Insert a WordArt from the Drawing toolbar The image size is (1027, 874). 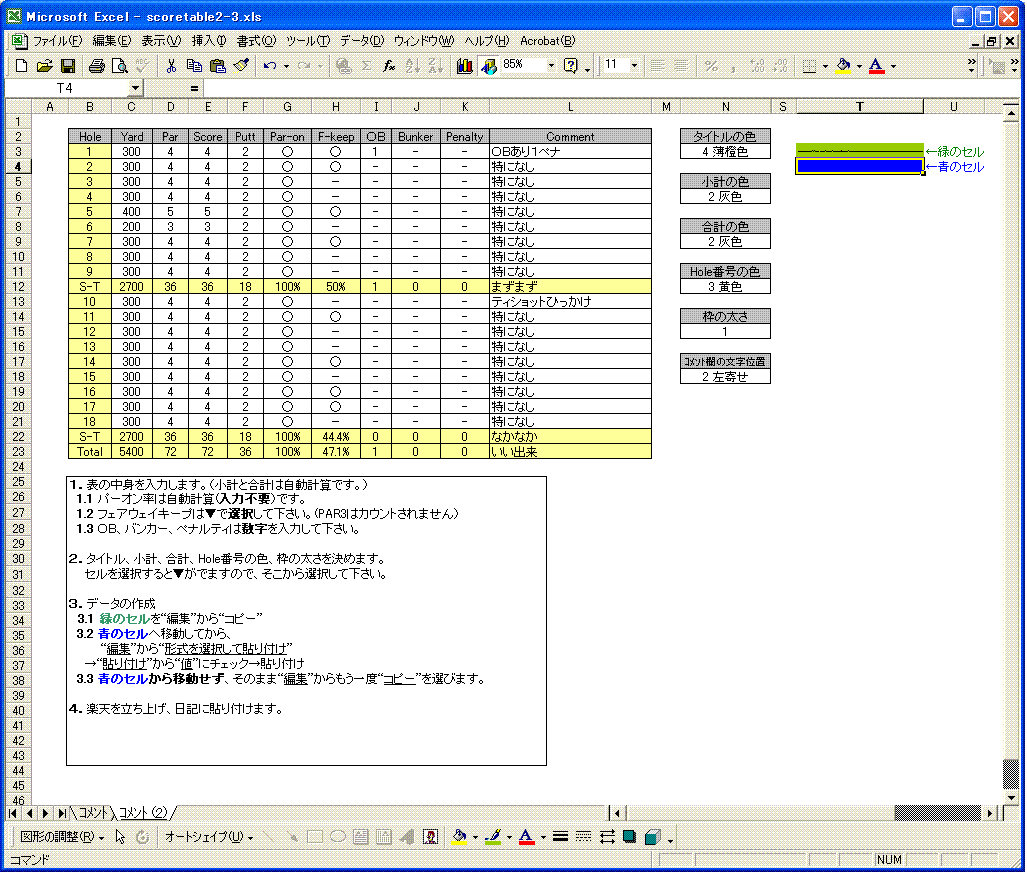pos(407,836)
